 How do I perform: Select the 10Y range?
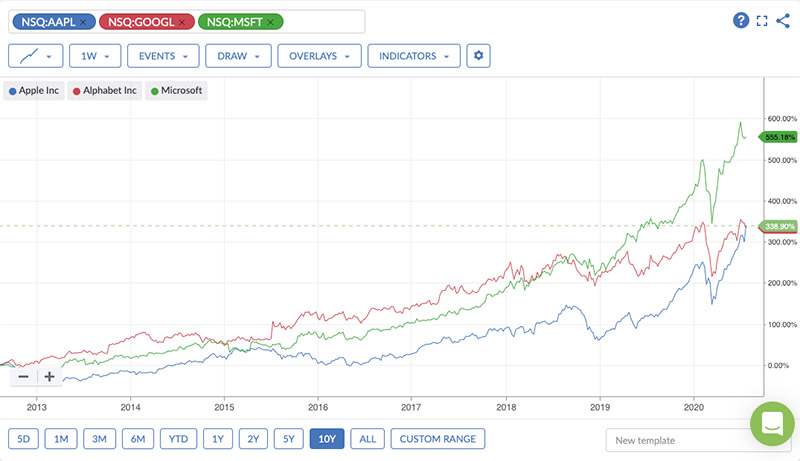(327, 439)
